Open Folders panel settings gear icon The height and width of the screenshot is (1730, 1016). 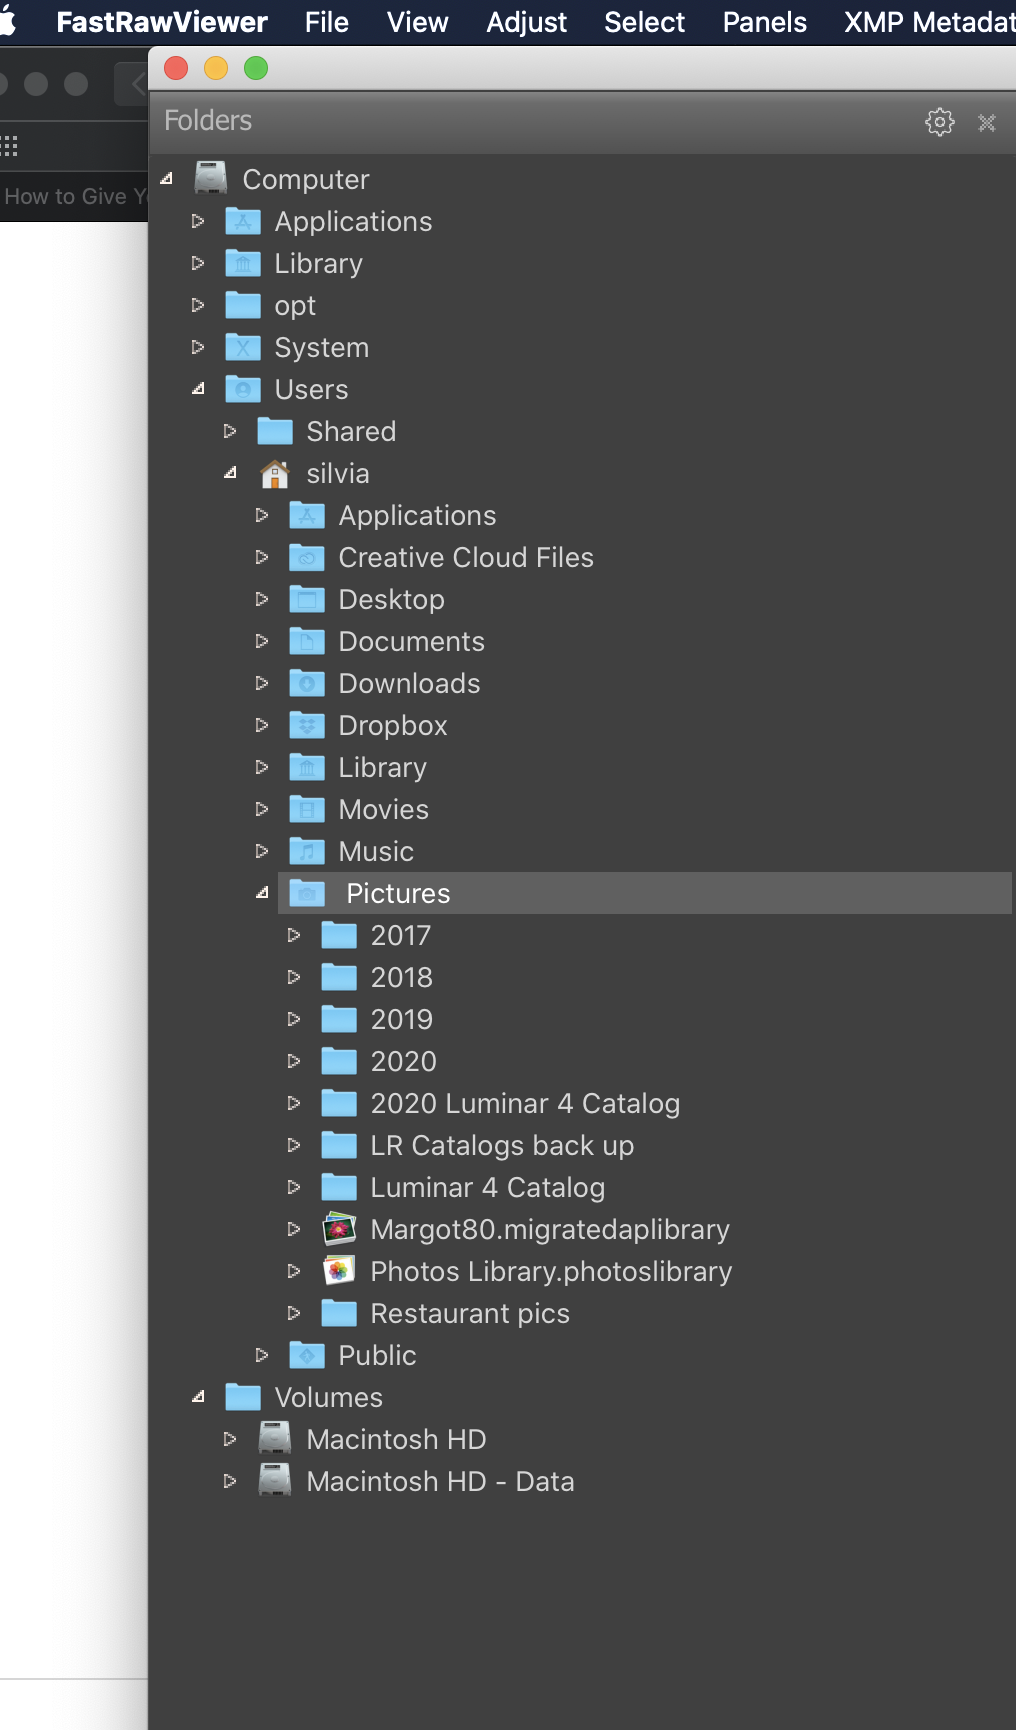point(939,122)
